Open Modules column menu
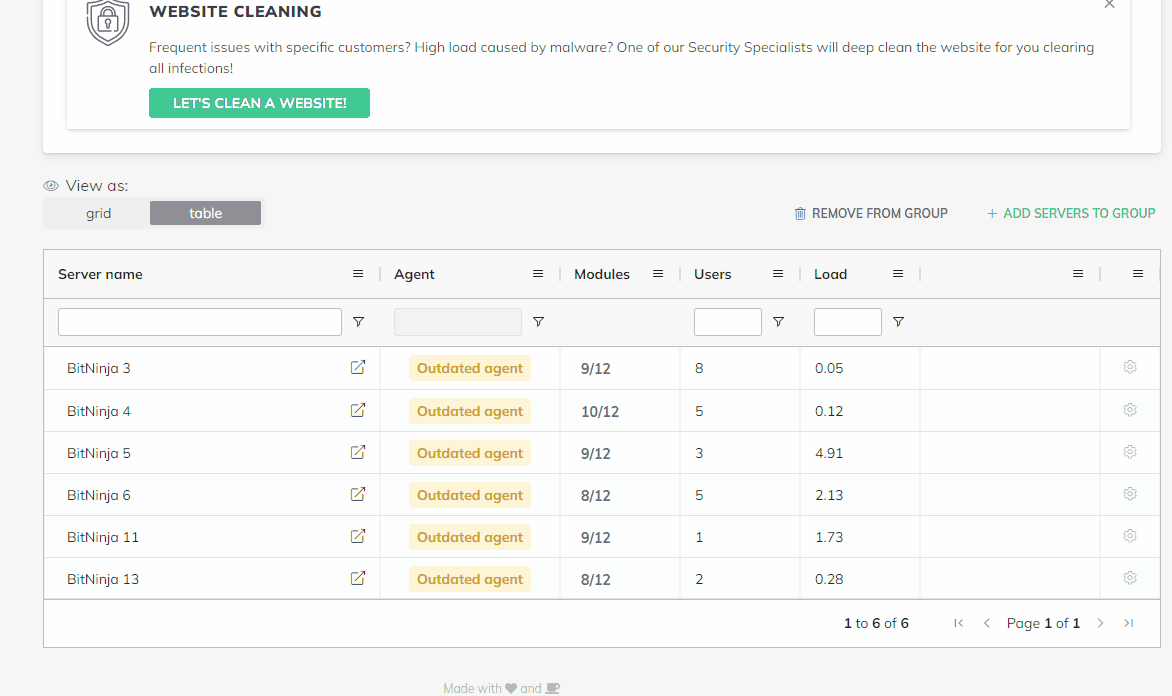The width and height of the screenshot is (1172, 696). tap(658, 274)
